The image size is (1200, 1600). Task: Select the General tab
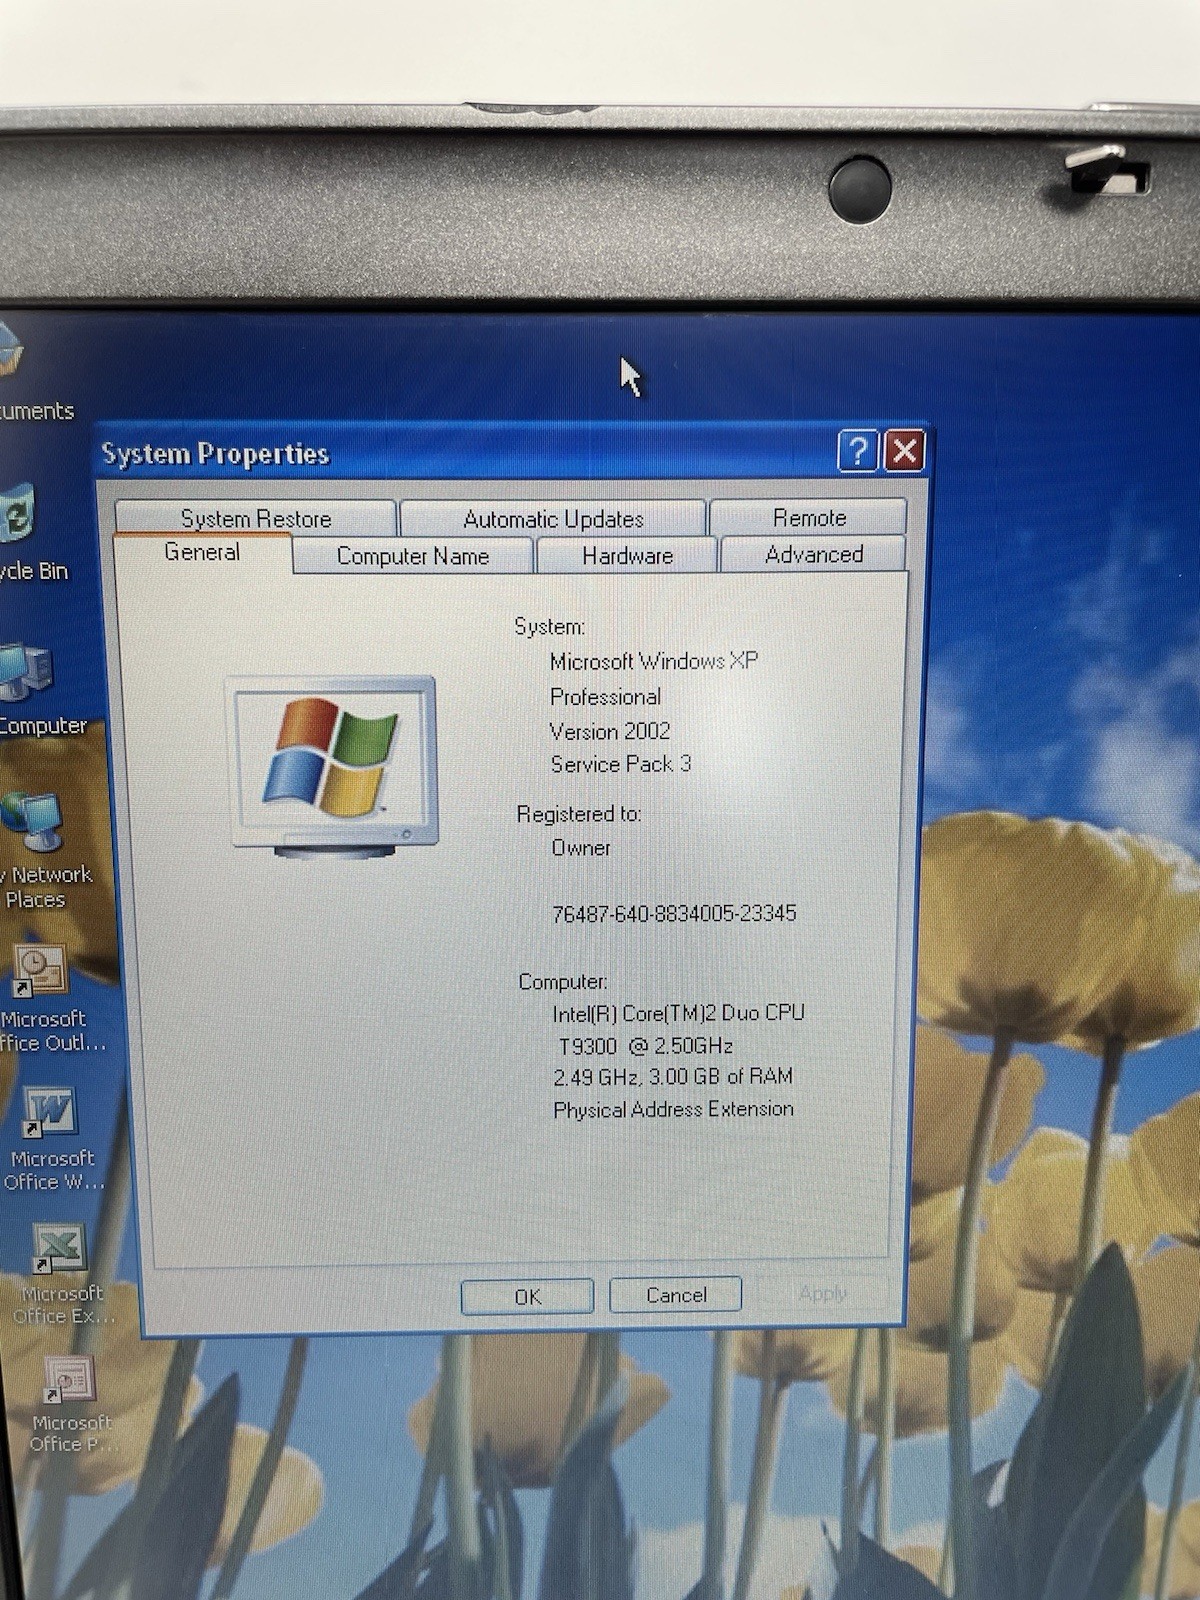click(x=202, y=552)
